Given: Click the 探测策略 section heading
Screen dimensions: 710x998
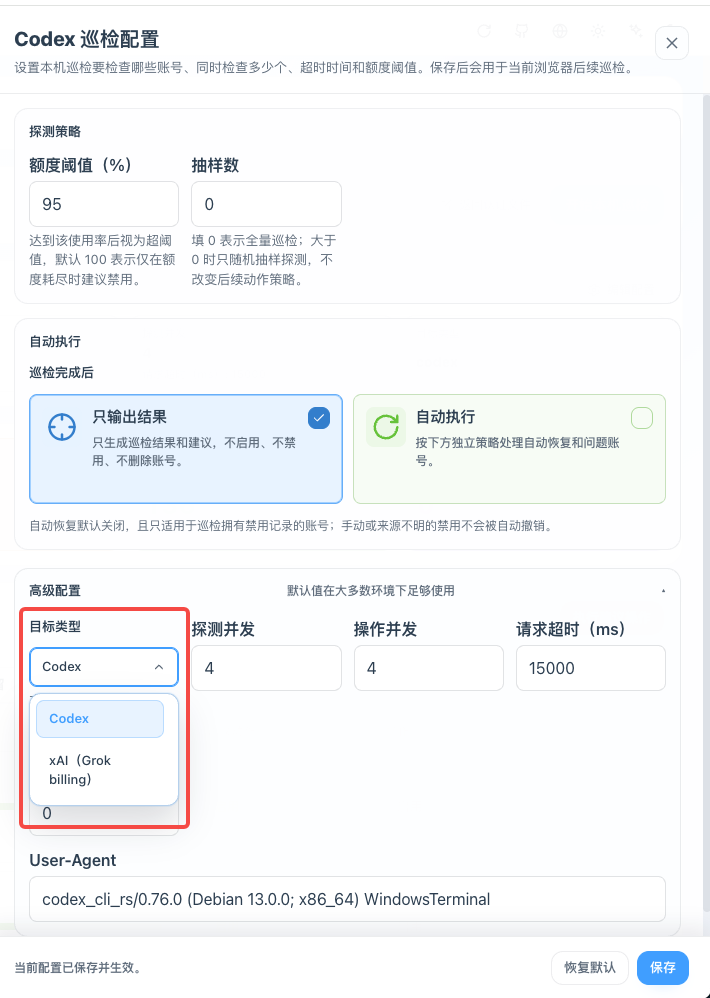Looking at the screenshot, I should 55,132.
